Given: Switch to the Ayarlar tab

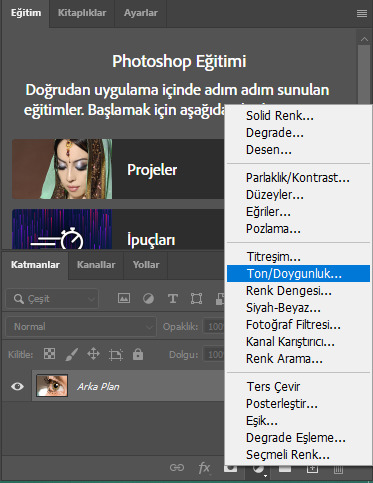Looking at the screenshot, I should coord(141,13).
